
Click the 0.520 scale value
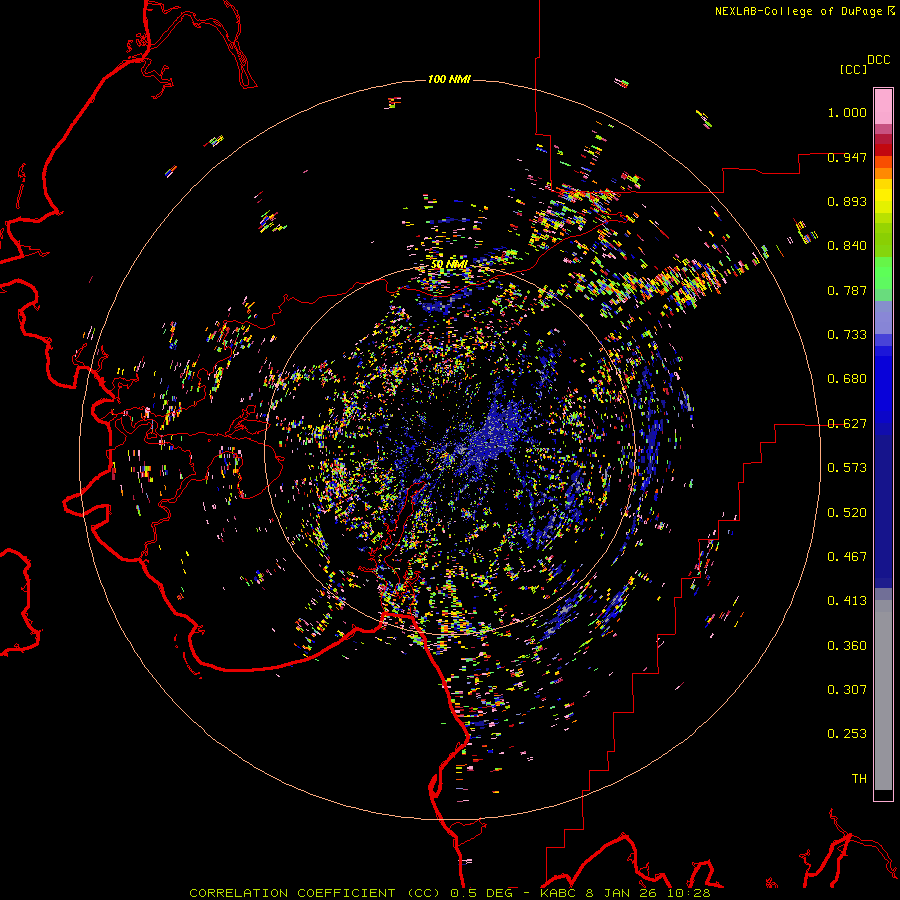point(847,513)
